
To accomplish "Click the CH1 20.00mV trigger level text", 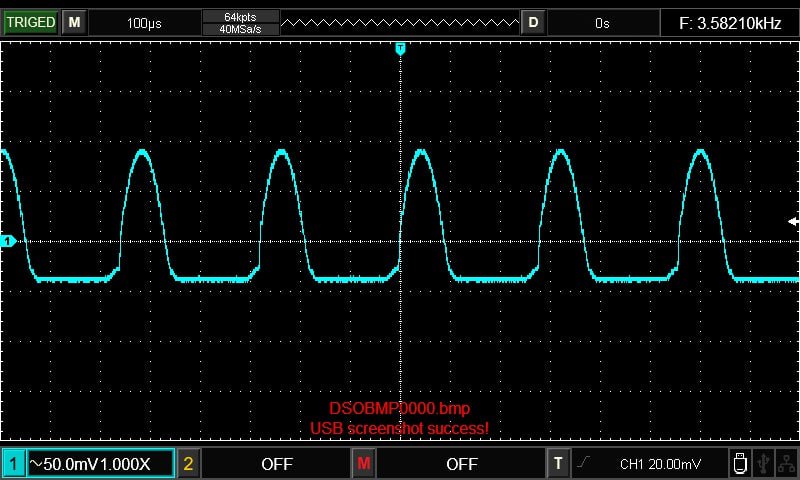I will pyautogui.click(x=661, y=464).
